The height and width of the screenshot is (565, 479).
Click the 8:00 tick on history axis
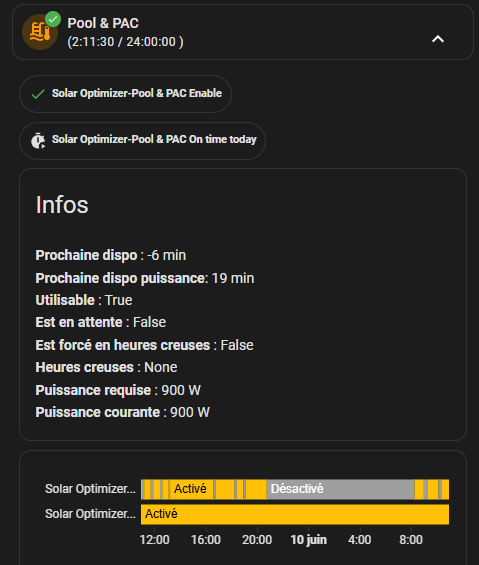pos(411,540)
